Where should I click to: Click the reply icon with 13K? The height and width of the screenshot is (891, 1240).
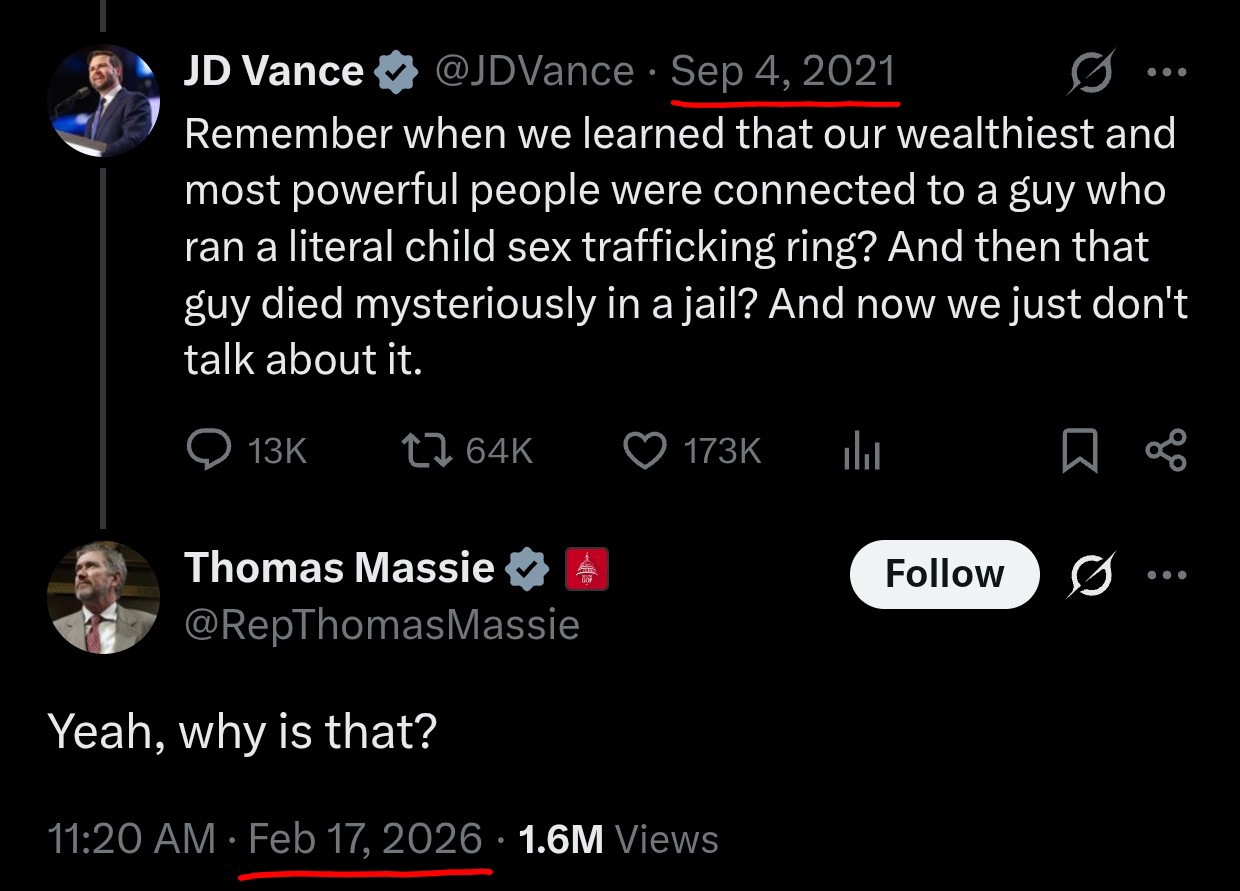209,451
